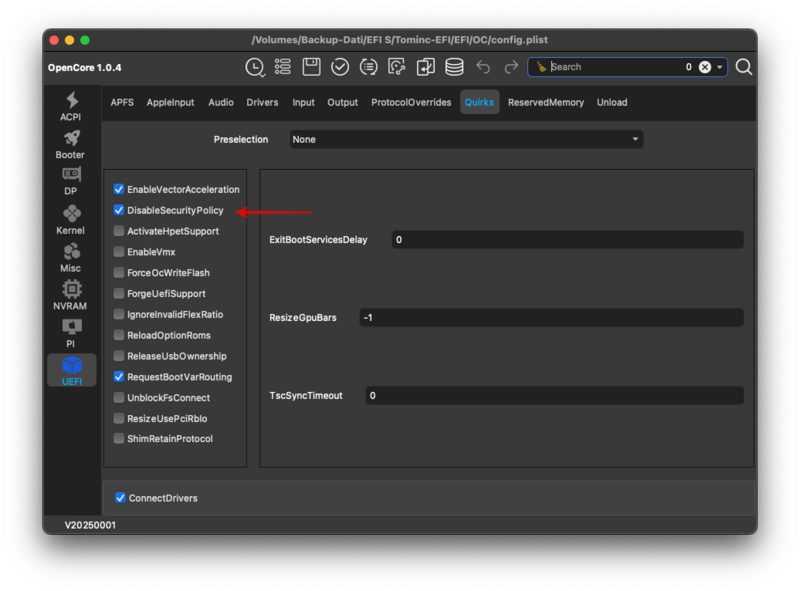Enable ReloadOptionRoms checkbox

pos(119,335)
